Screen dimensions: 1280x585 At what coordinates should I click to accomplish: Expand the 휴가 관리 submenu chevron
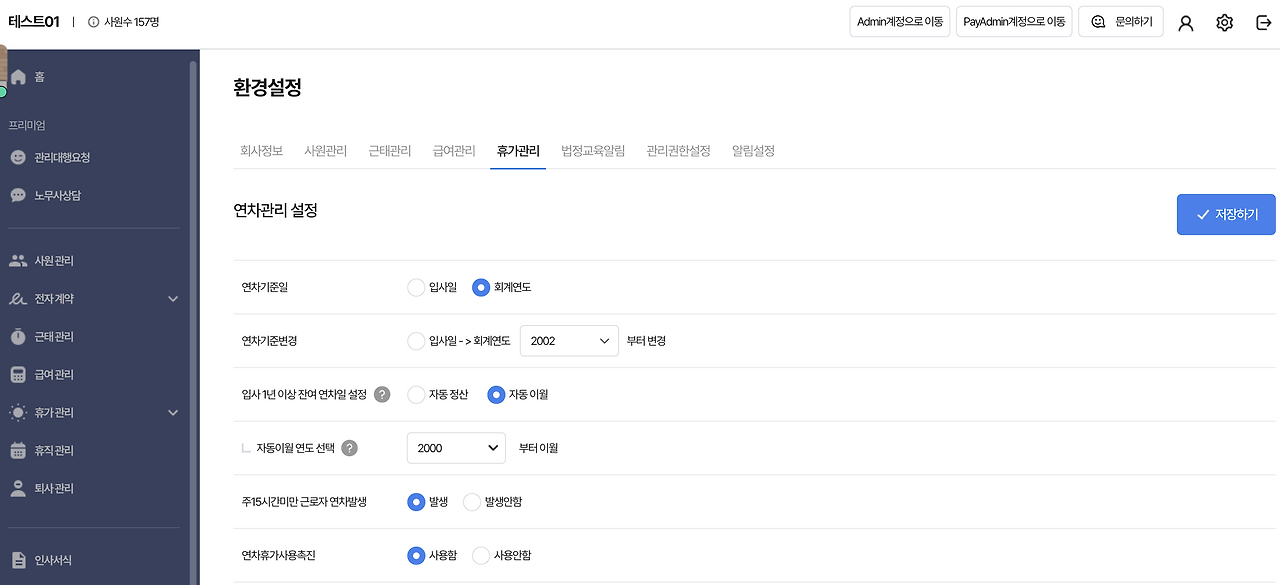(x=173, y=413)
